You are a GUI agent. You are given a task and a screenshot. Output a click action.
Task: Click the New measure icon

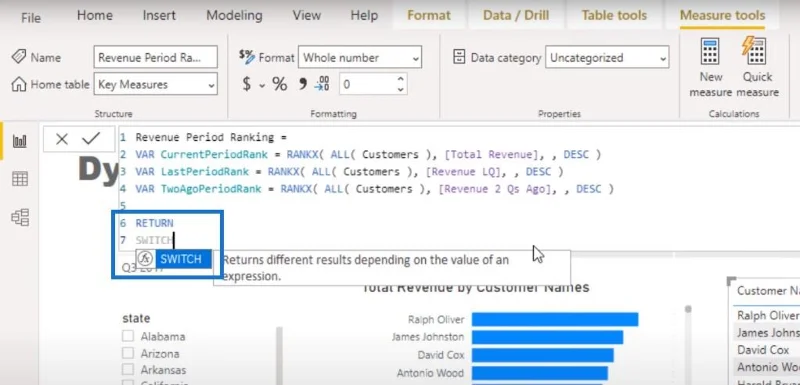(710, 51)
